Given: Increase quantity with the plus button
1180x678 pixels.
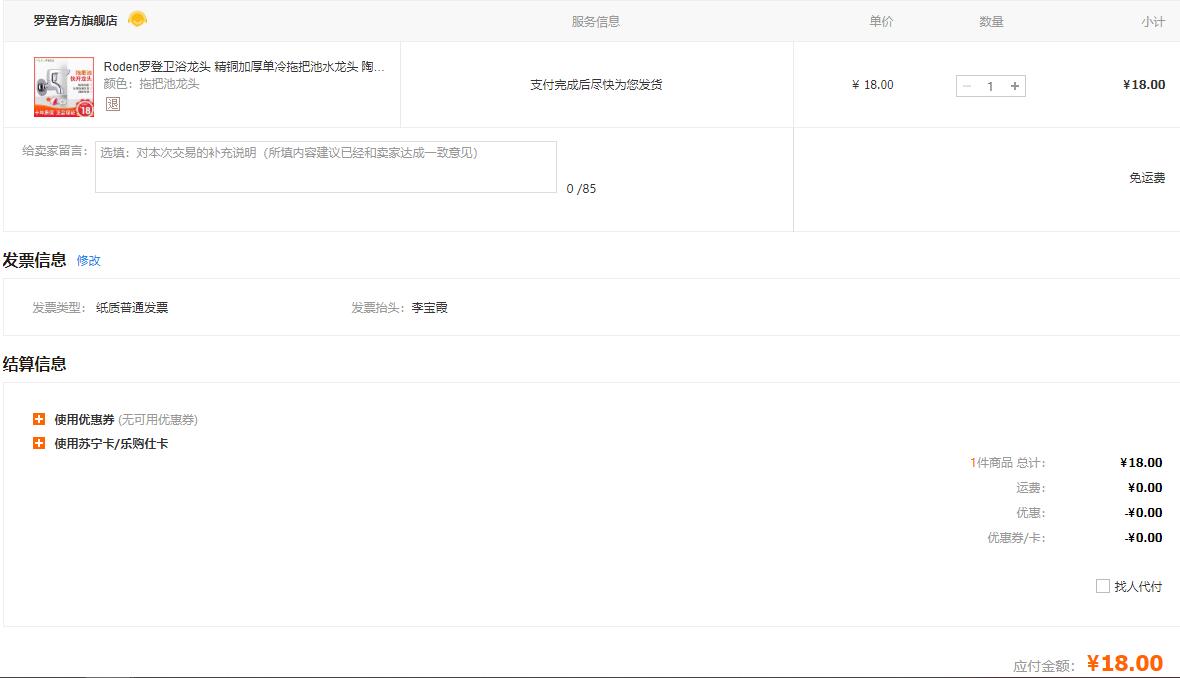Looking at the screenshot, I should (1014, 86).
